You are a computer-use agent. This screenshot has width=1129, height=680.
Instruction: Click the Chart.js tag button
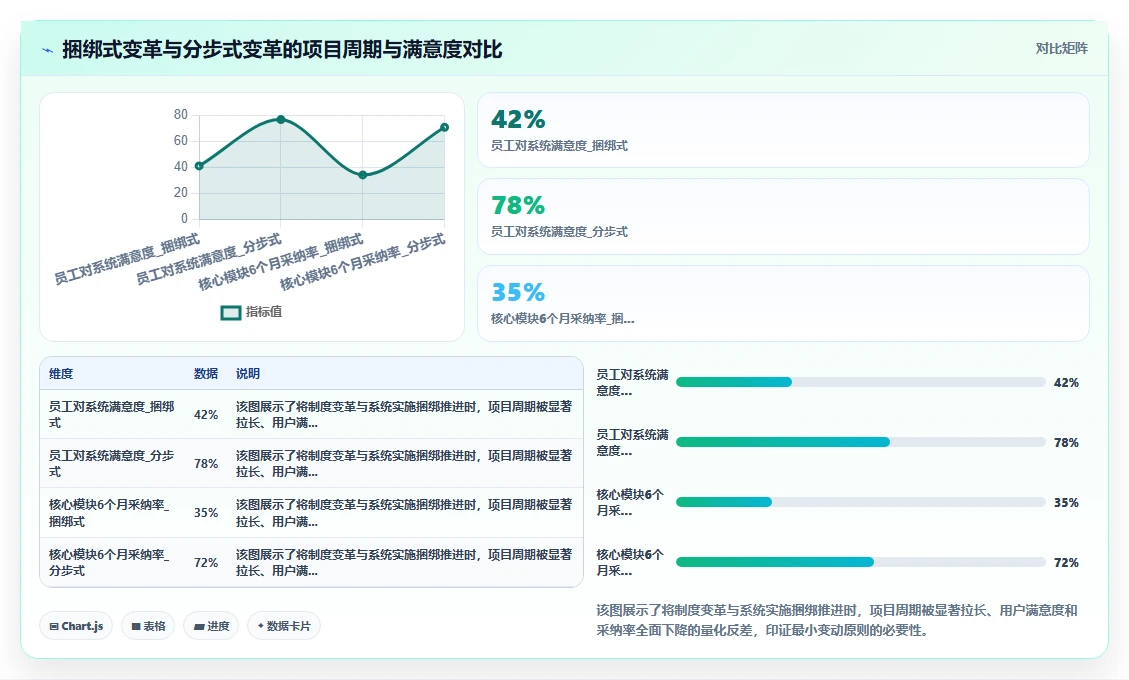tap(76, 626)
